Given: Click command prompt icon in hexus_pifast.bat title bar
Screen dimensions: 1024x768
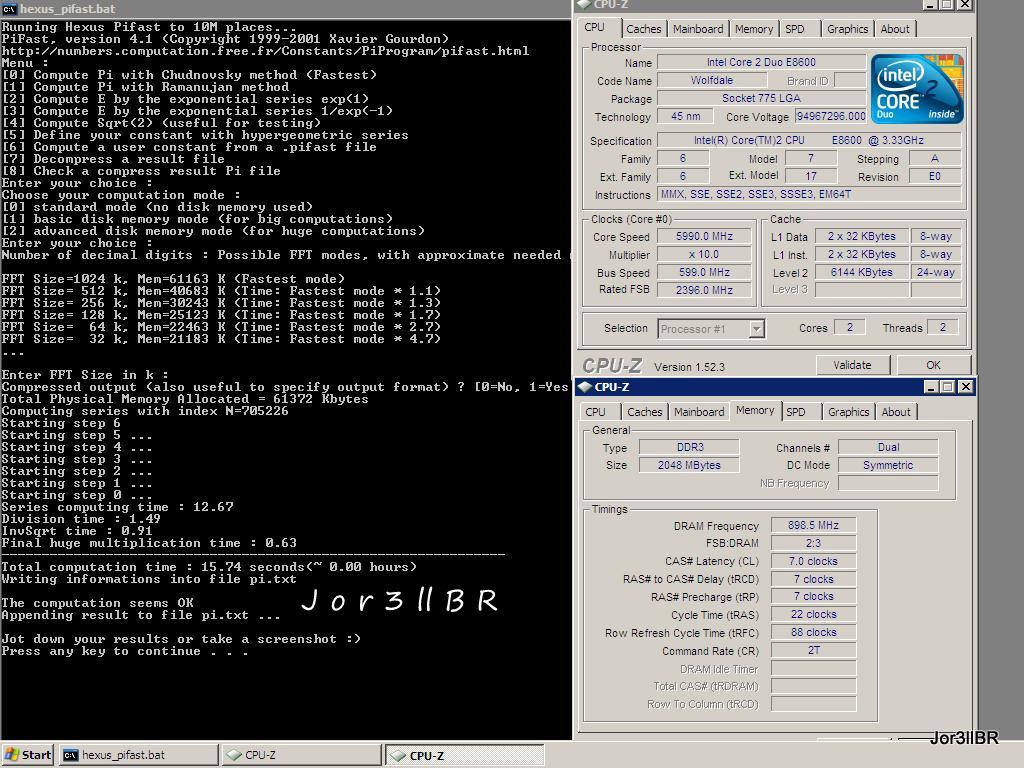Looking at the screenshot, I should 9,8.
